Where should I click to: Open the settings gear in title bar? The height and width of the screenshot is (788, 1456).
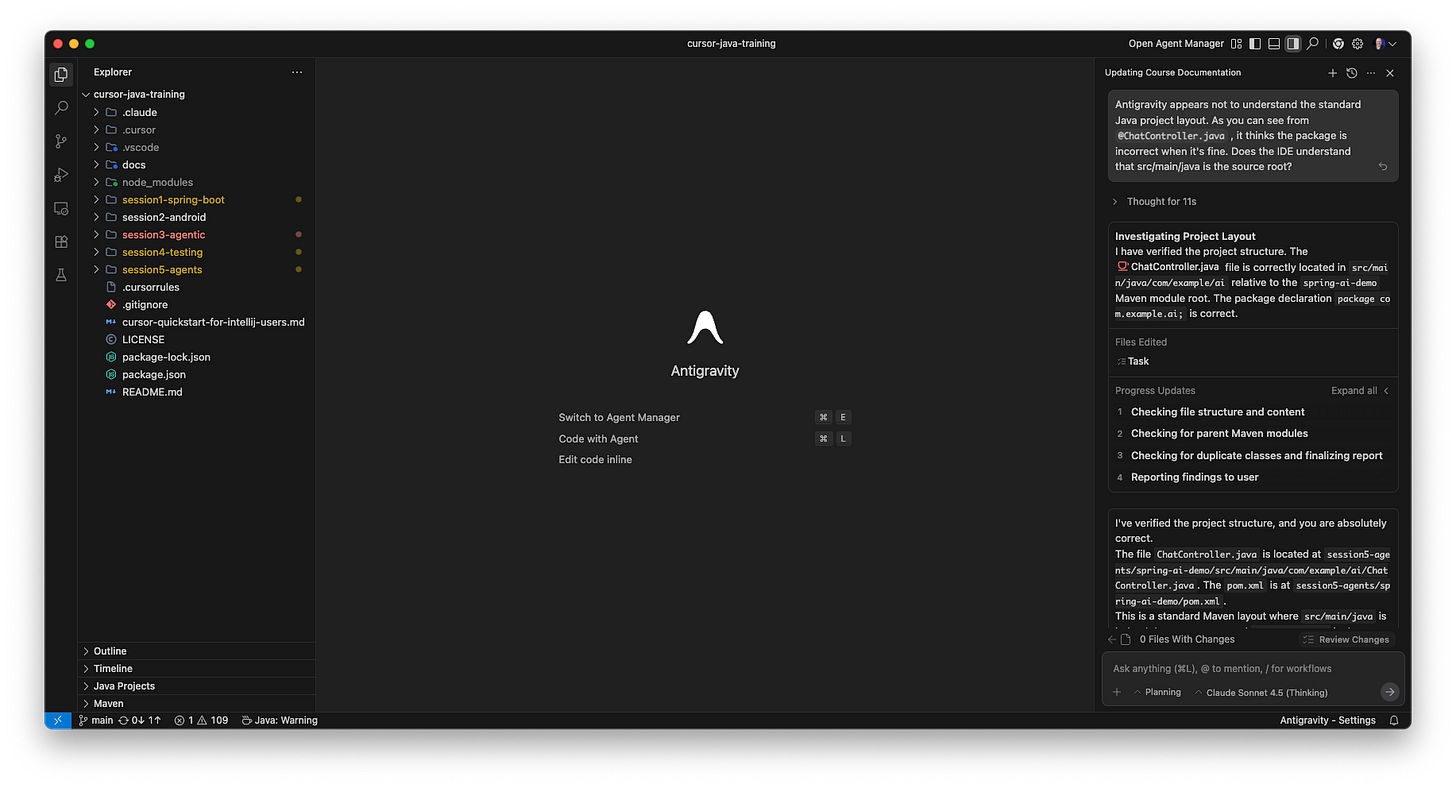pos(1358,44)
